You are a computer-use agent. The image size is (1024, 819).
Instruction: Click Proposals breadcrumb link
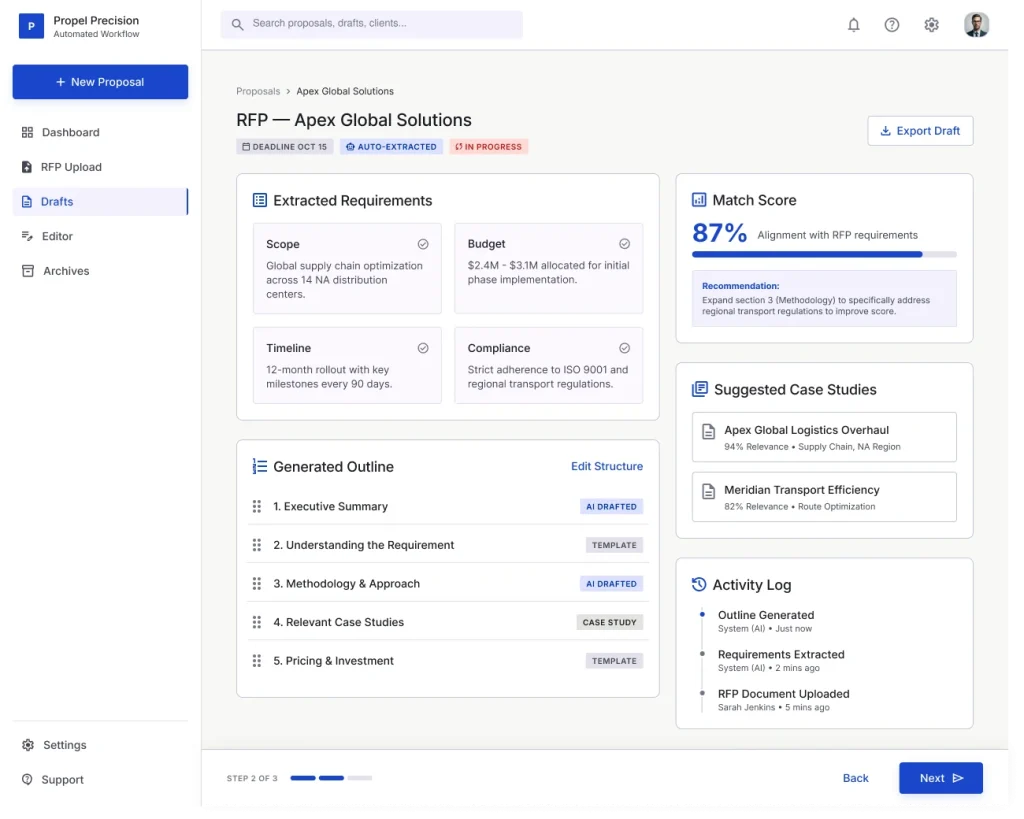tap(258, 91)
